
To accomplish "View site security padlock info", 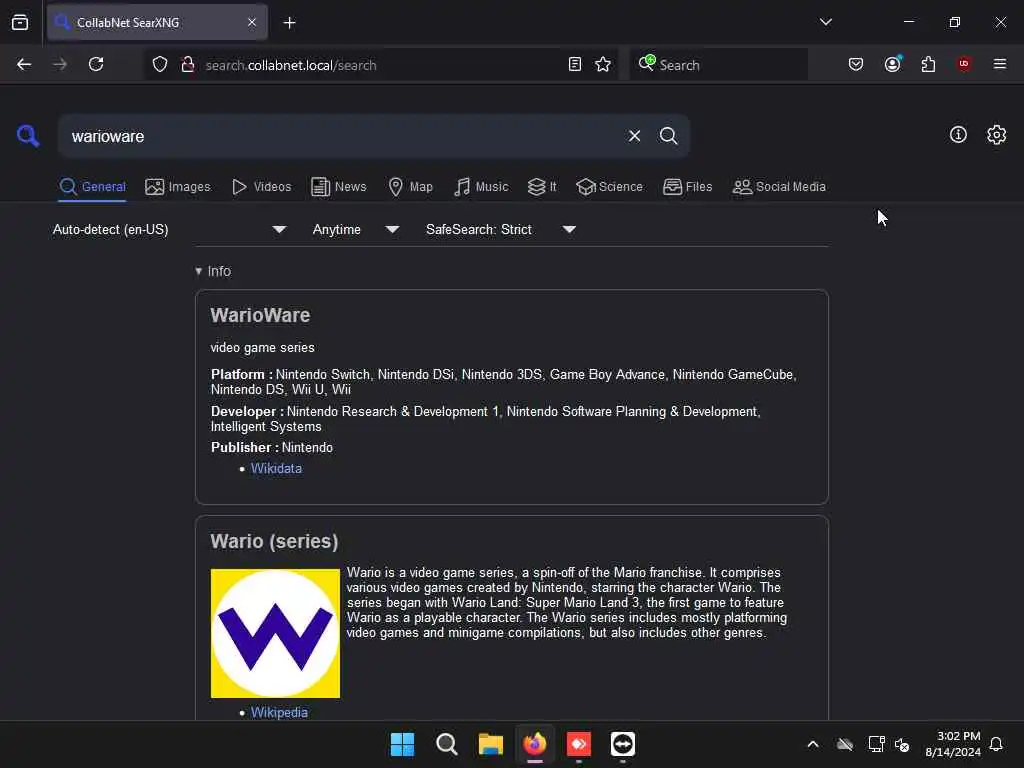I will point(187,65).
